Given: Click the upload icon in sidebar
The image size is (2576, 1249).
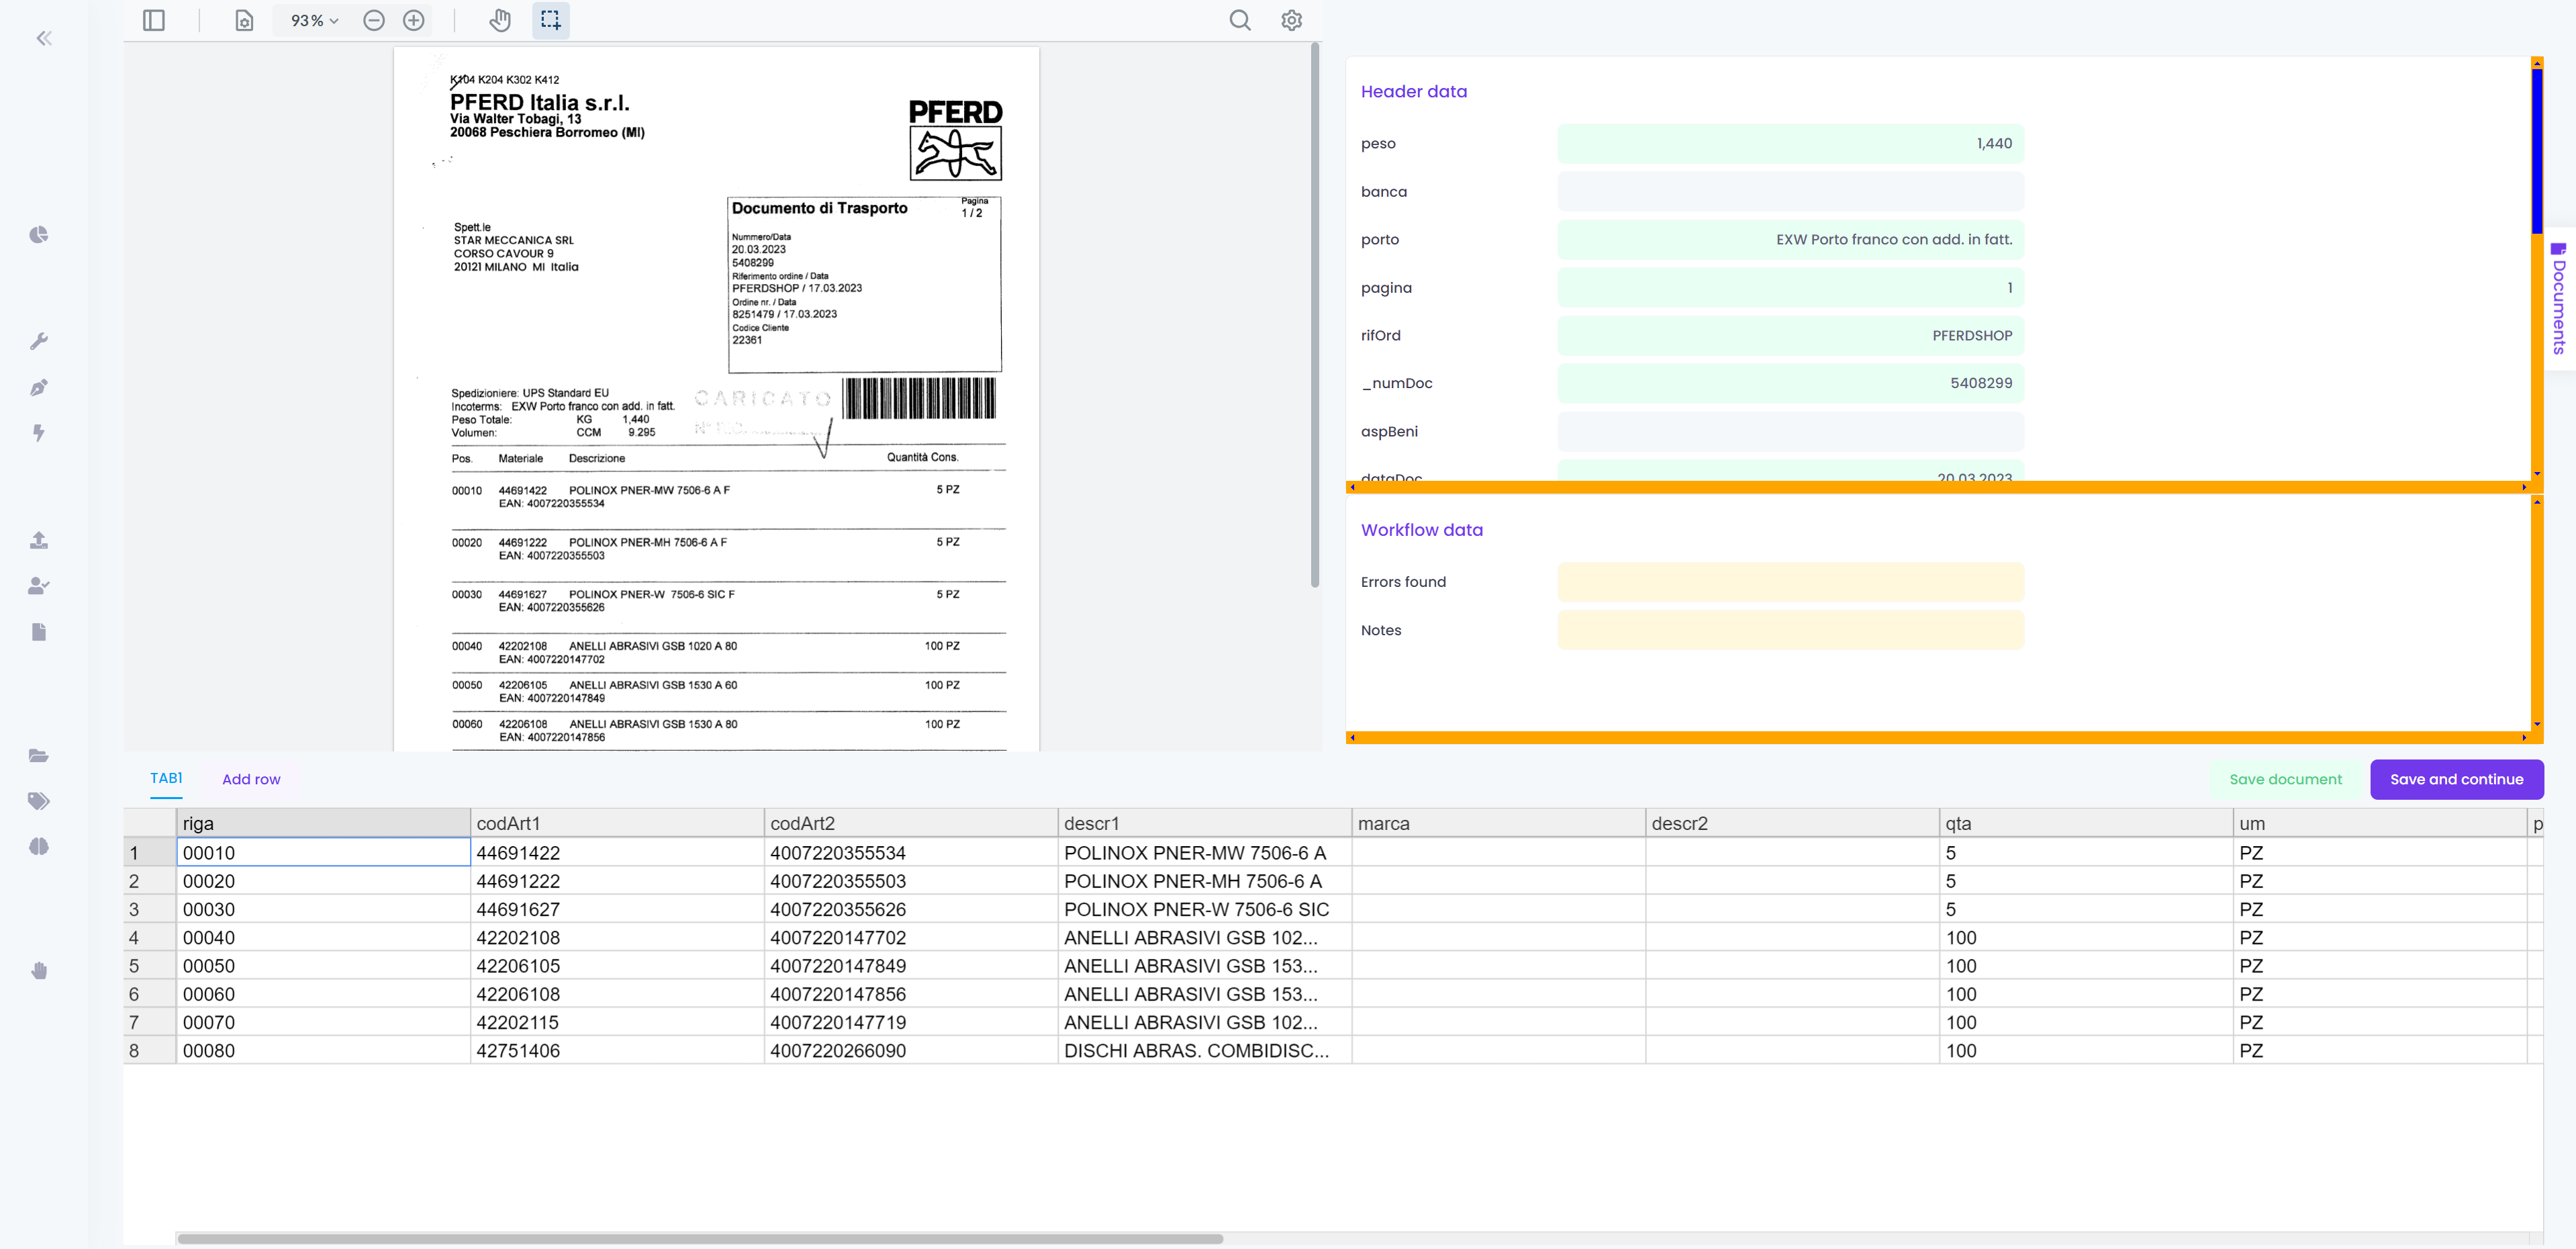Looking at the screenshot, I should click(39, 540).
